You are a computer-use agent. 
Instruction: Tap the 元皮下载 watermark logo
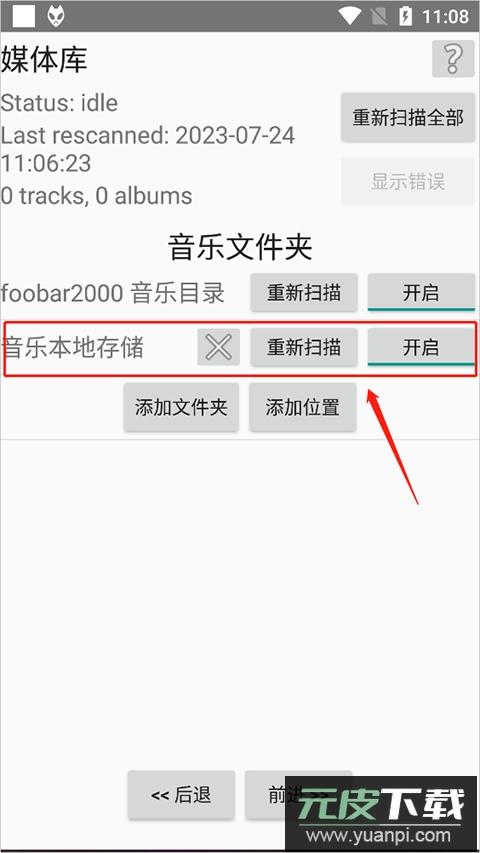click(381, 814)
